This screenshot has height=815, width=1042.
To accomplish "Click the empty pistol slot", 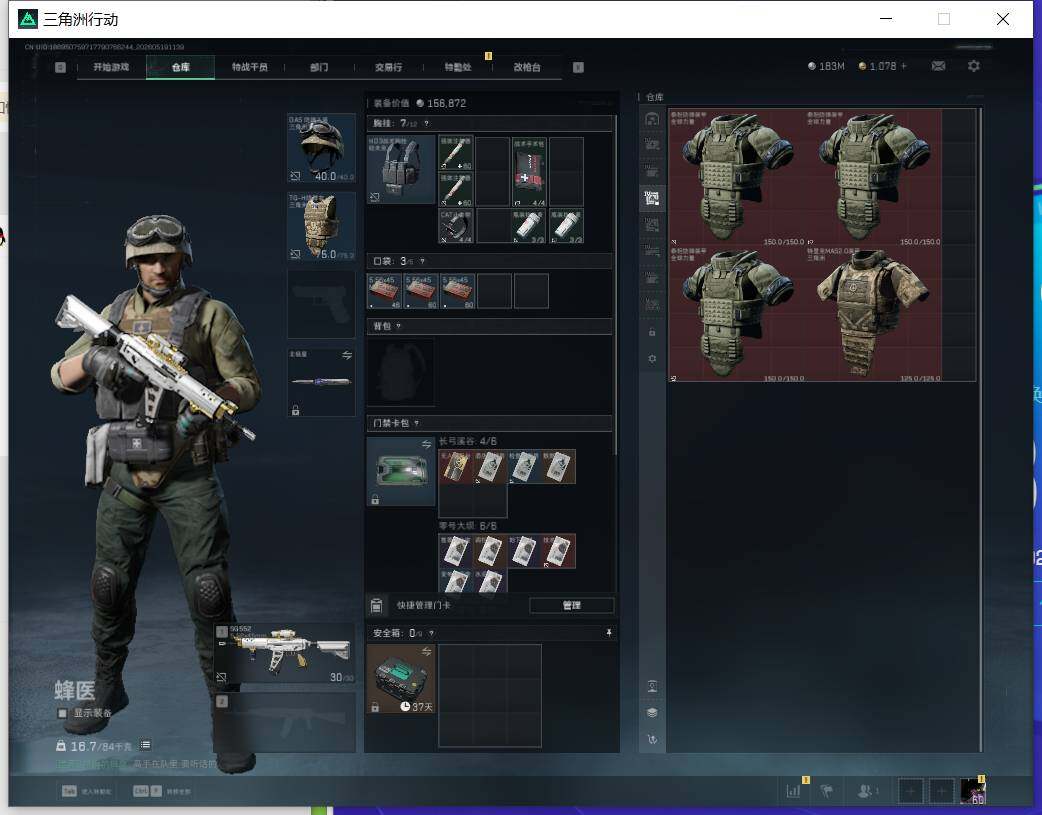I will (x=322, y=304).
